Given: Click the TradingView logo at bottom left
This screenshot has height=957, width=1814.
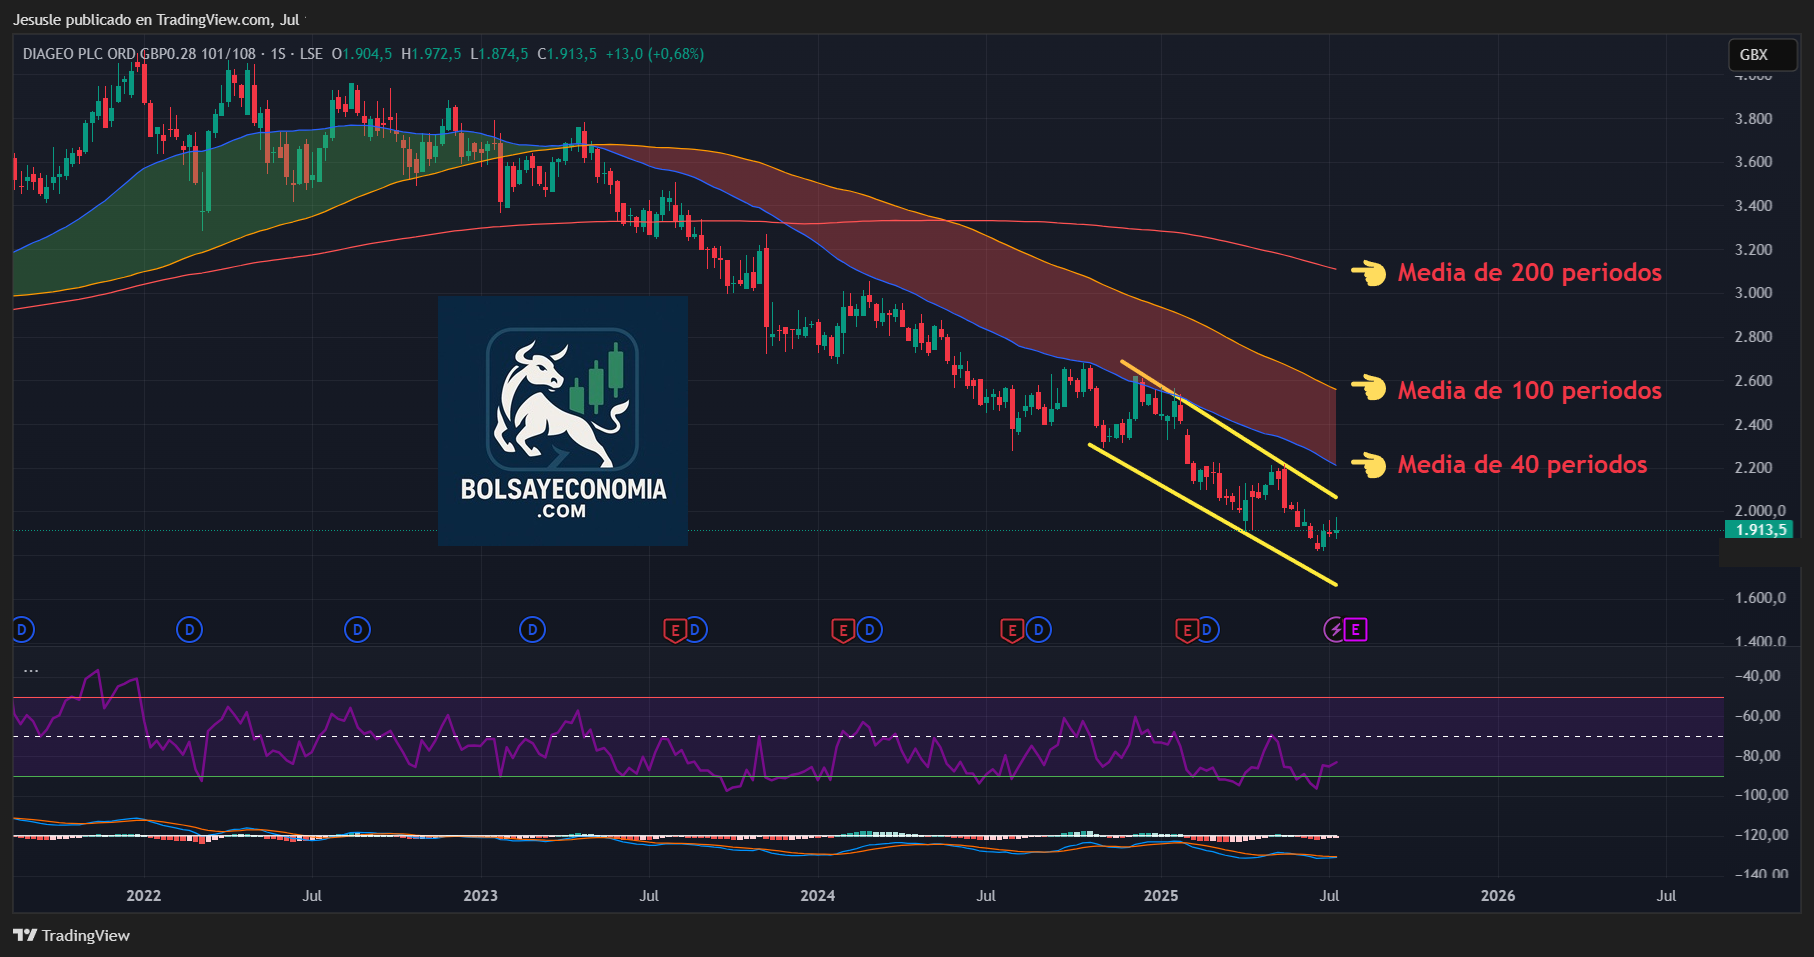Looking at the screenshot, I should 72,935.
